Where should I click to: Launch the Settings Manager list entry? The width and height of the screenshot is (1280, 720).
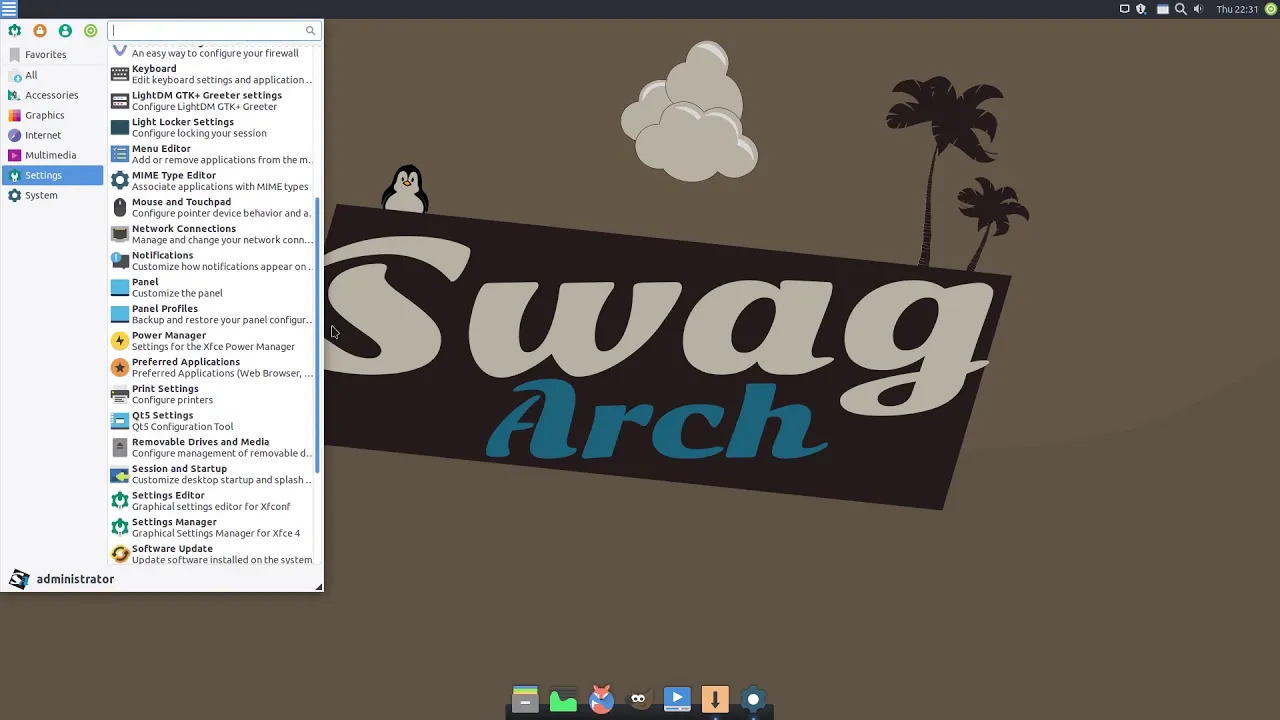point(211,528)
